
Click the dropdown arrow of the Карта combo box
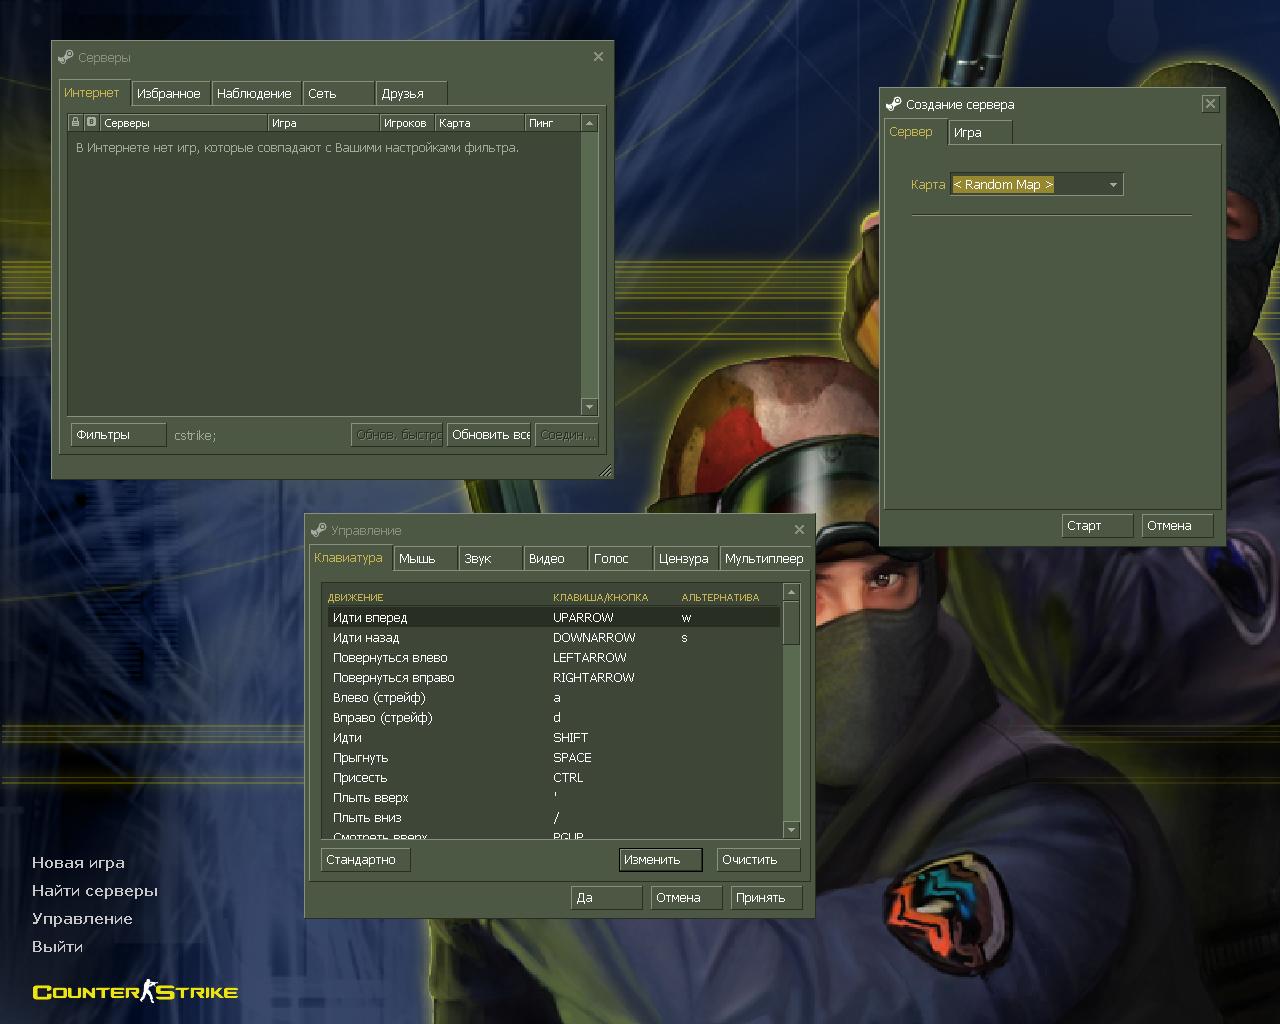point(1113,185)
